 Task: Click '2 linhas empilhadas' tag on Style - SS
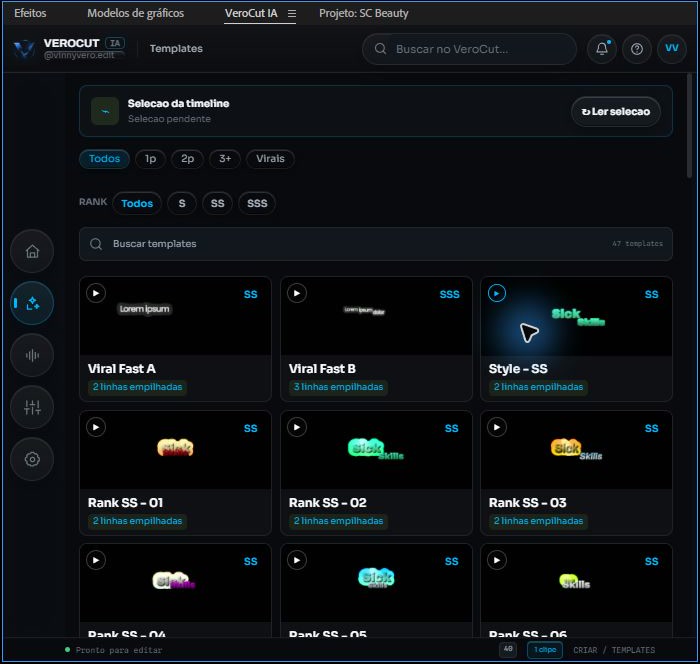coord(538,387)
